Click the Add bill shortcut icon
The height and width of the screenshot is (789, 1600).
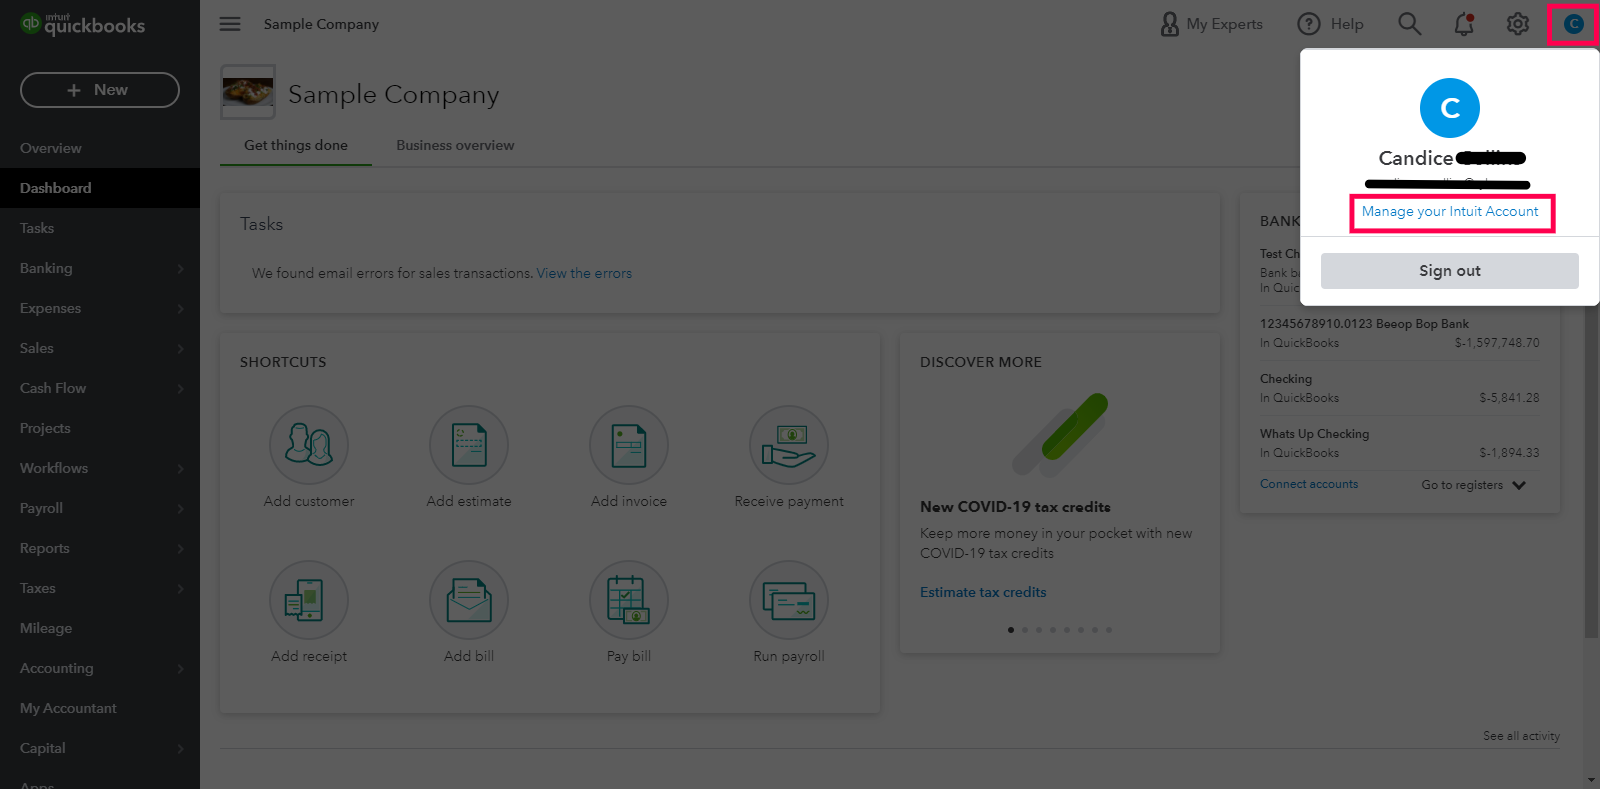(469, 600)
